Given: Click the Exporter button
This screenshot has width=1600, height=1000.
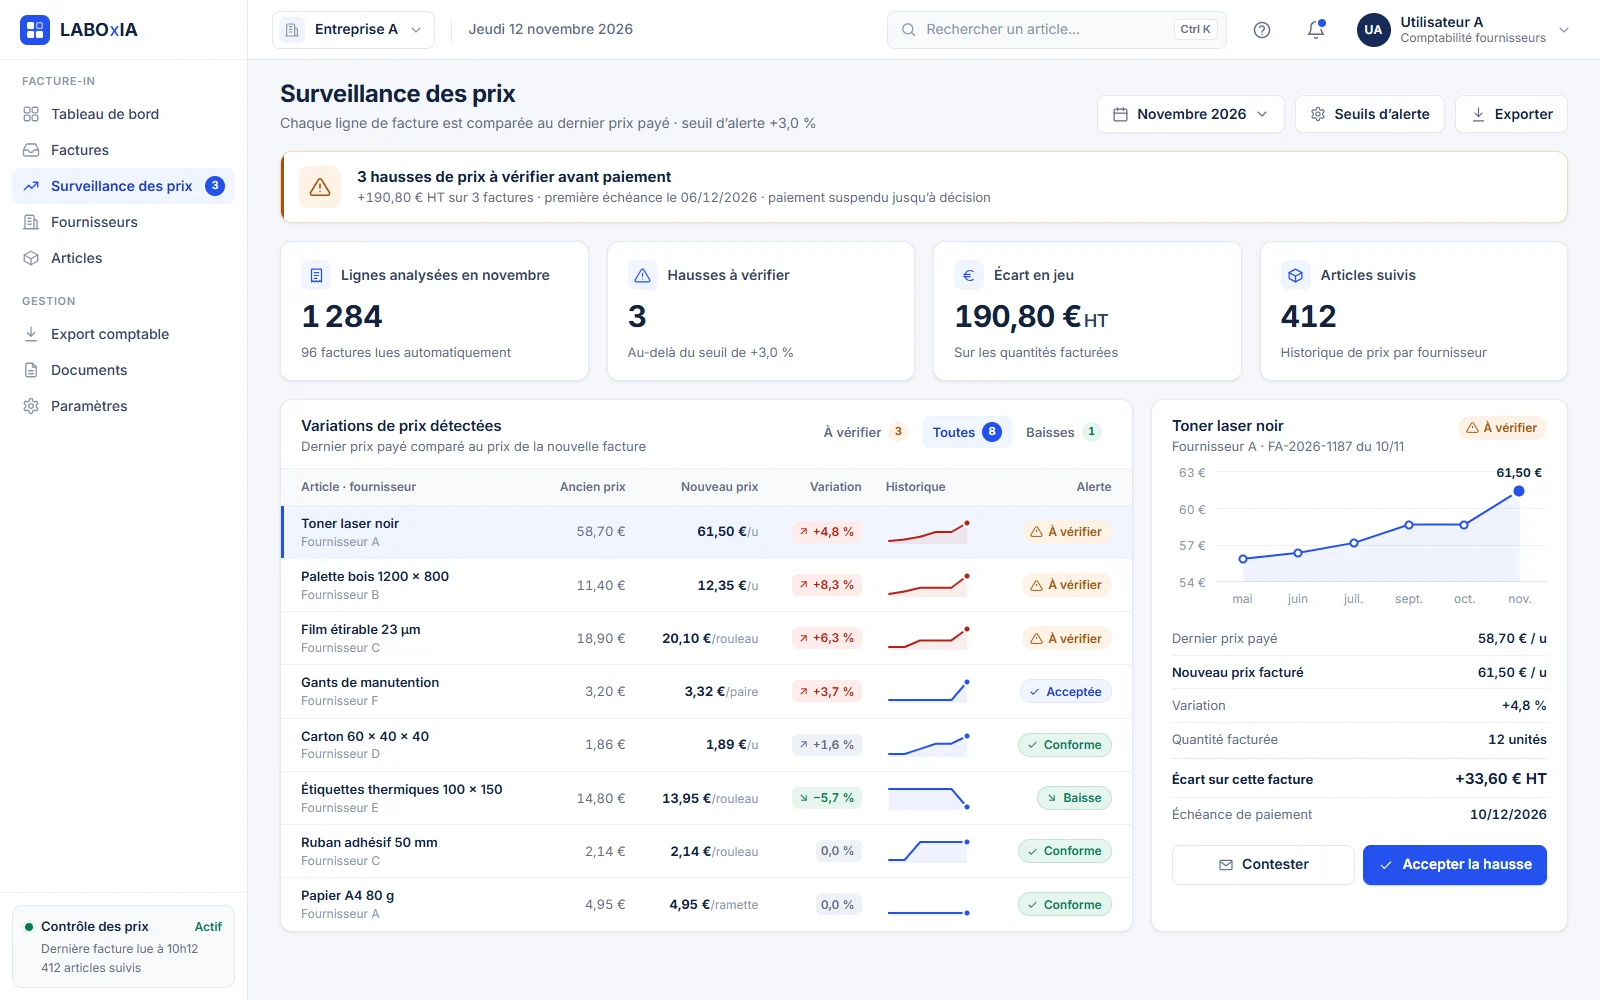Looking at the screenshot, I should pos(1511,114).
